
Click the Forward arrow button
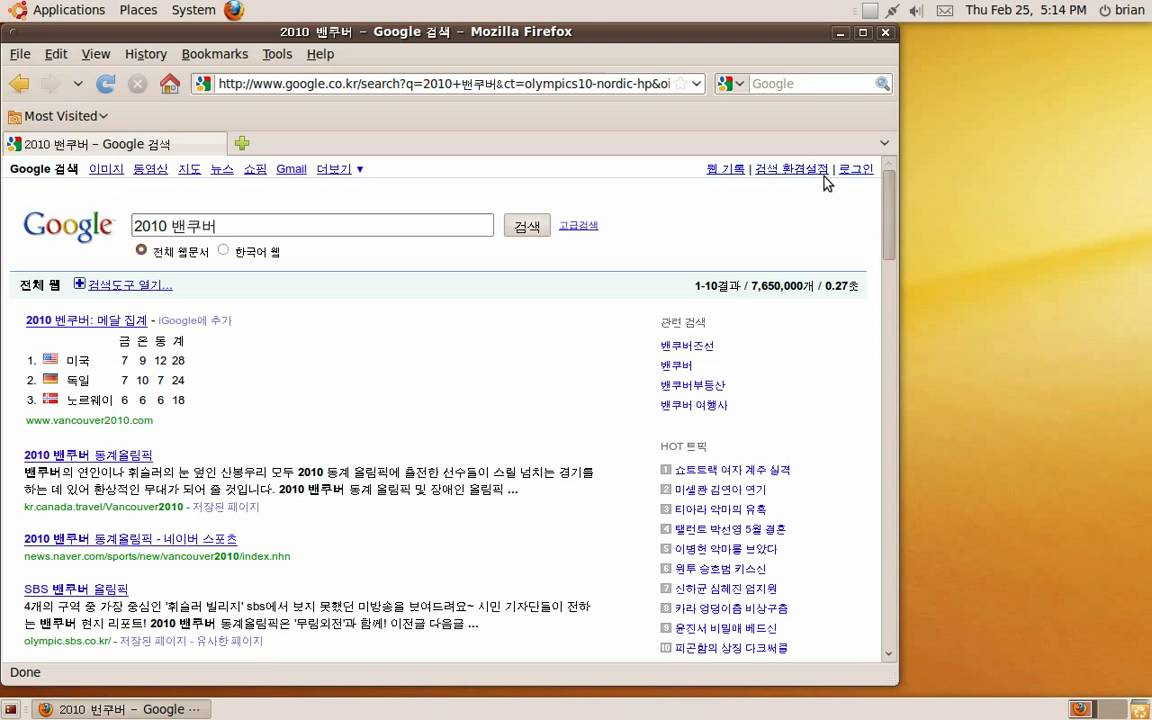tap(50, 84)
